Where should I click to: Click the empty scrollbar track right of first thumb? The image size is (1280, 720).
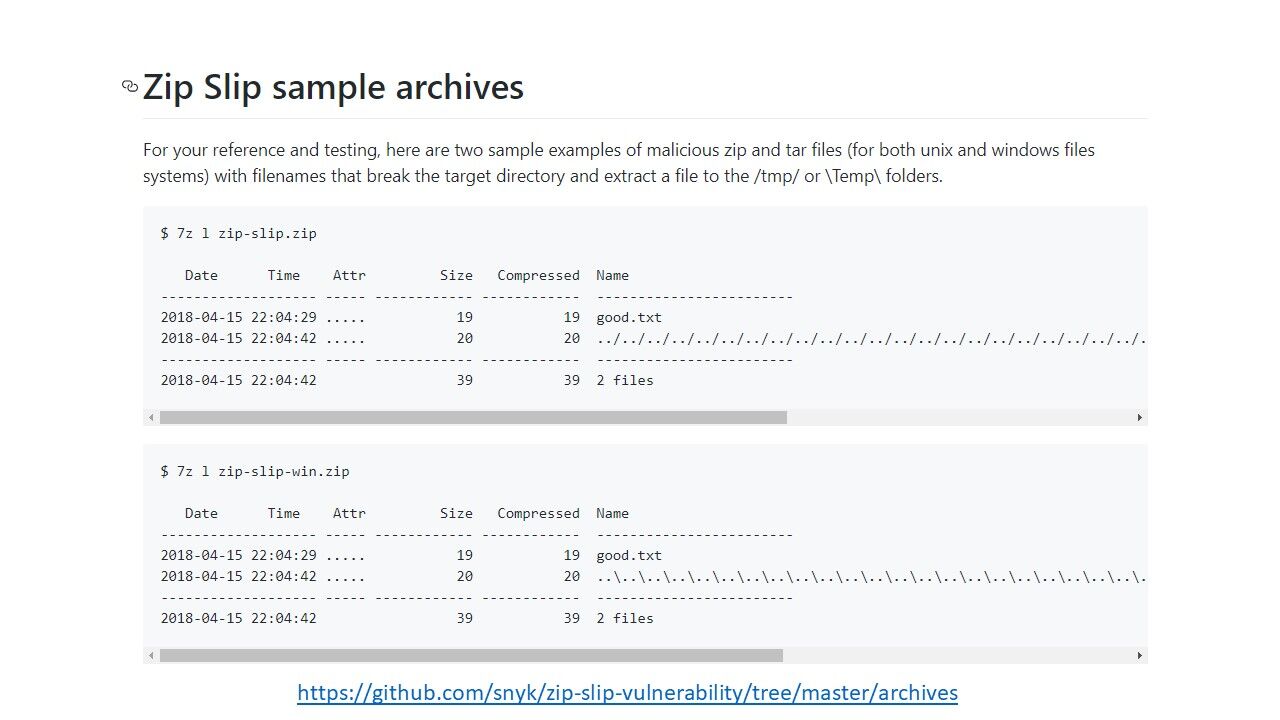[x=959, y=417]
